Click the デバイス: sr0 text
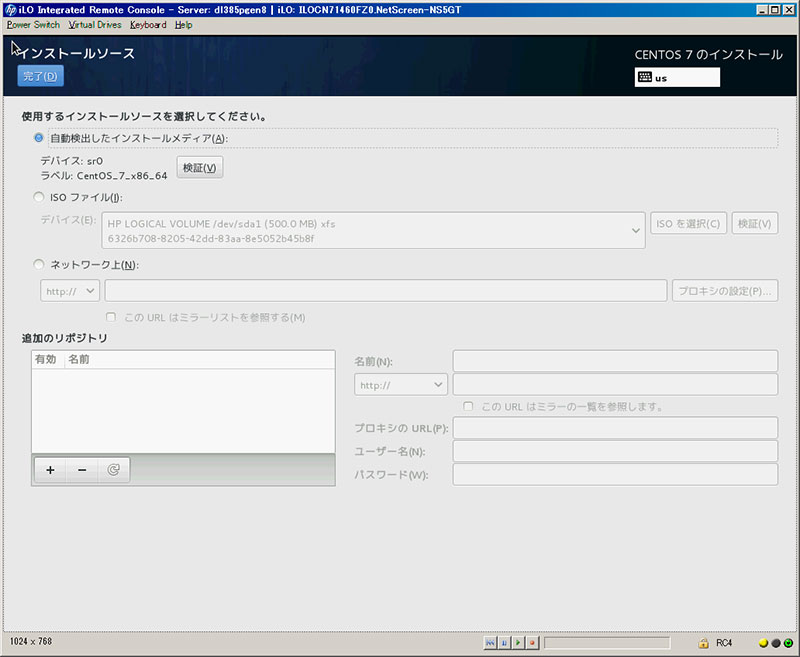This screenshot has height=657, width=800. coord(71,161)
